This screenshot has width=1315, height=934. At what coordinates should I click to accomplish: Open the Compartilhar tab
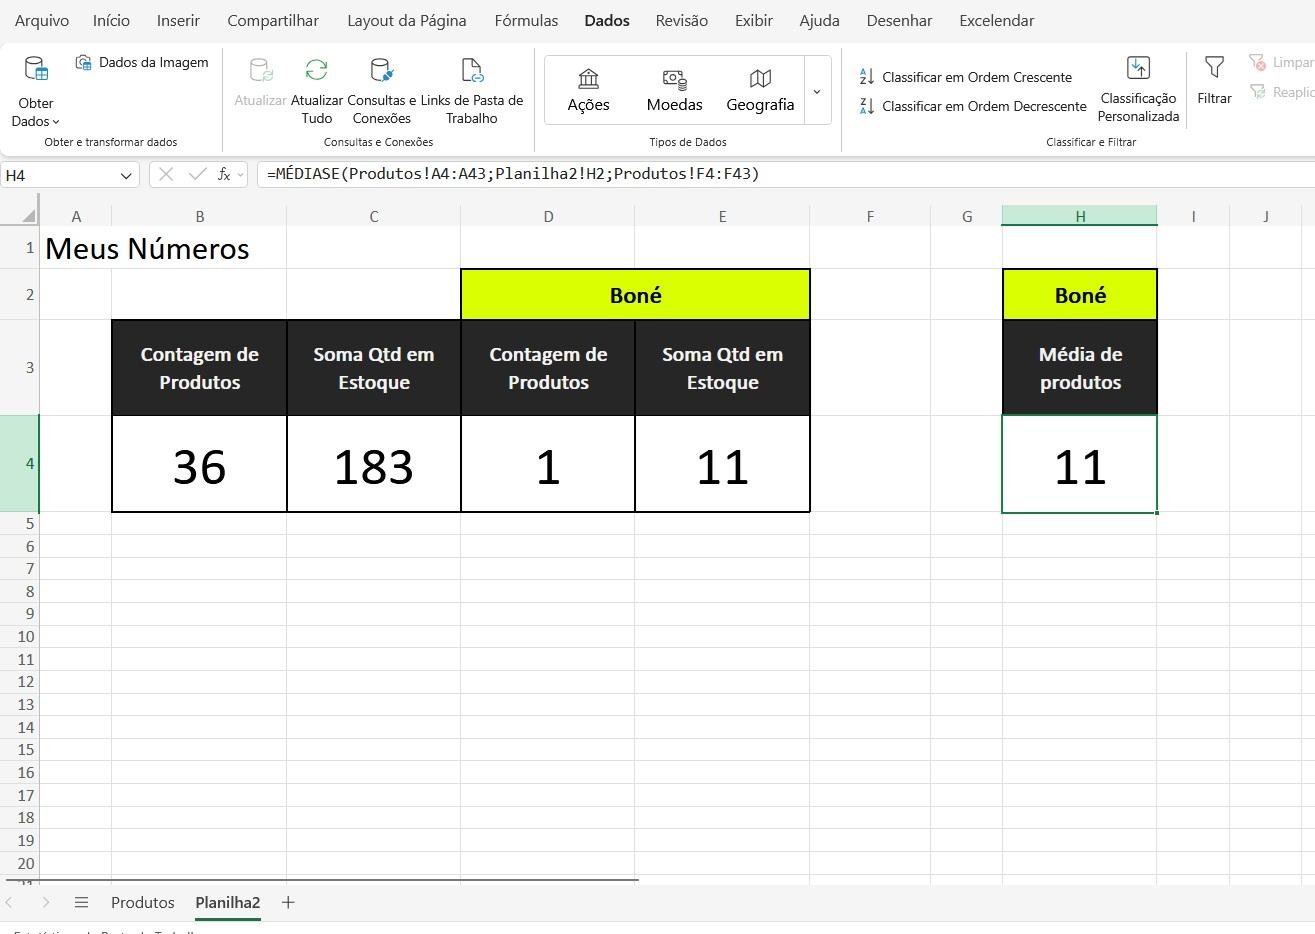tap(273, 20)
